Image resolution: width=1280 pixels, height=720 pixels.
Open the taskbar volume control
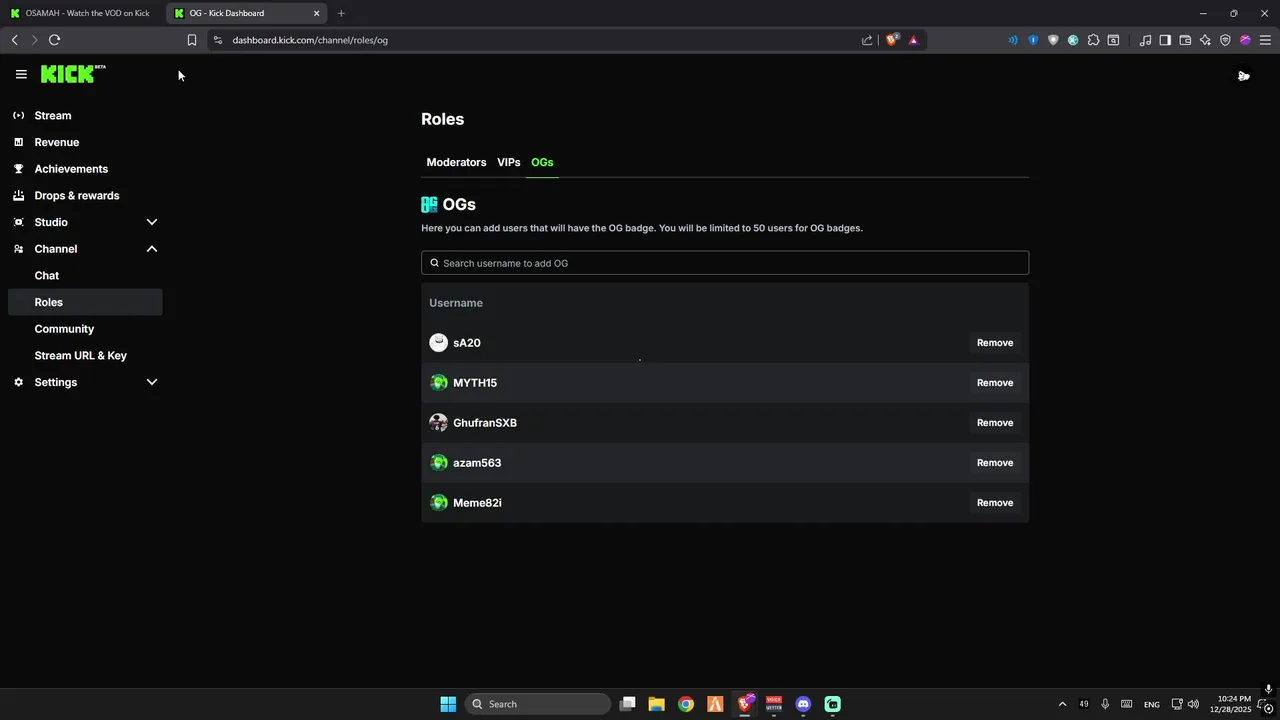(x=1193, y=704)
